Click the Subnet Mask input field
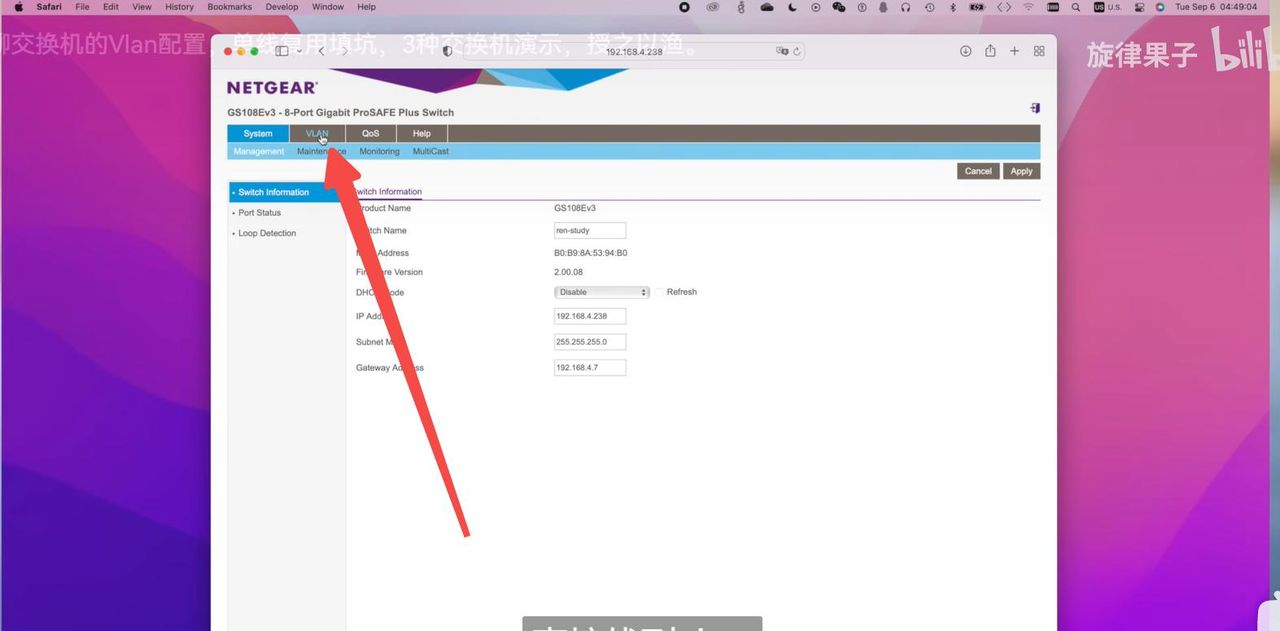The height and width of the screenshot is (631, 1280). point(590,342)
